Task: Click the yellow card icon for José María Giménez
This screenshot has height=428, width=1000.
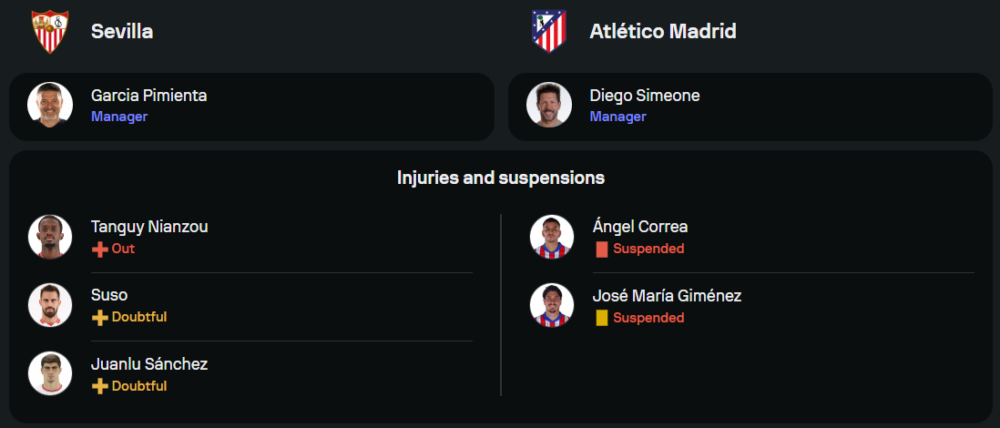Action: coord(601,318)
